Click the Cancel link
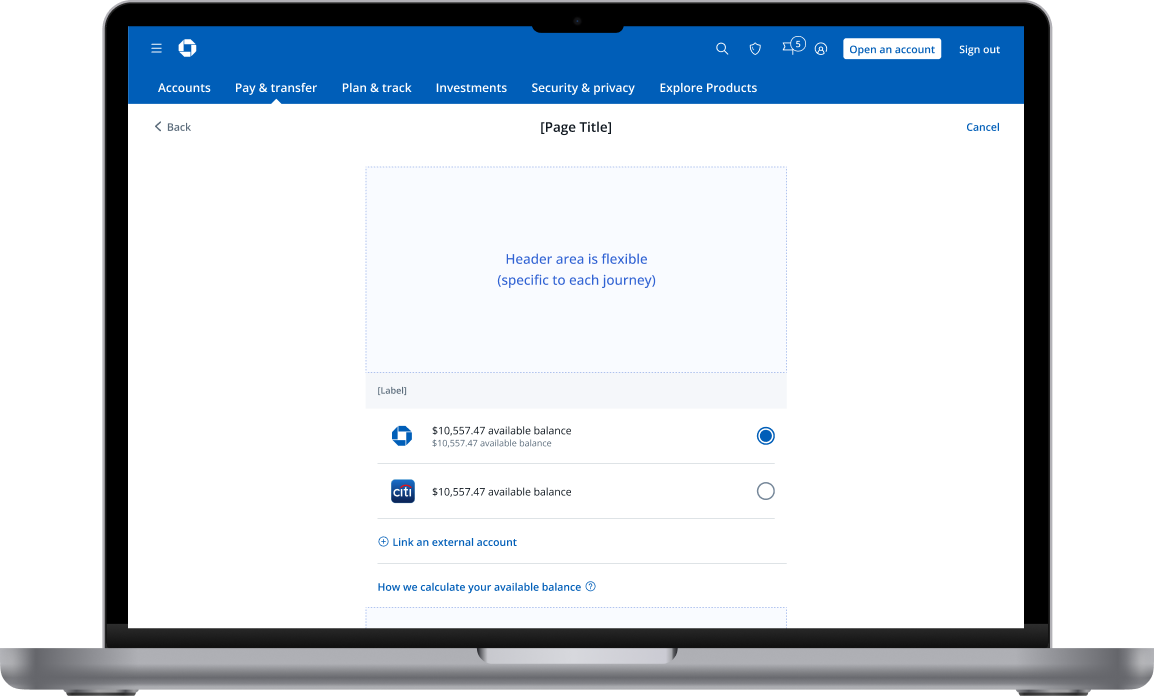Image resolution: width=1154 pixels, height=696 pixels. [x=983, y=127]
